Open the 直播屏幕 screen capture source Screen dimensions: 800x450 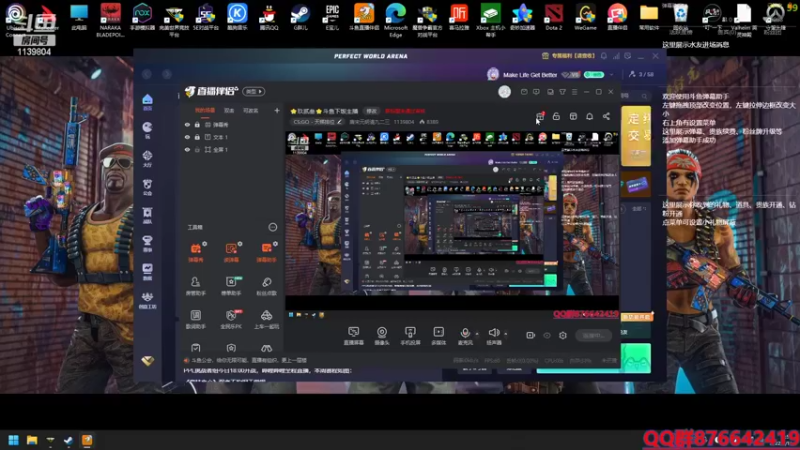pos(354,336)
